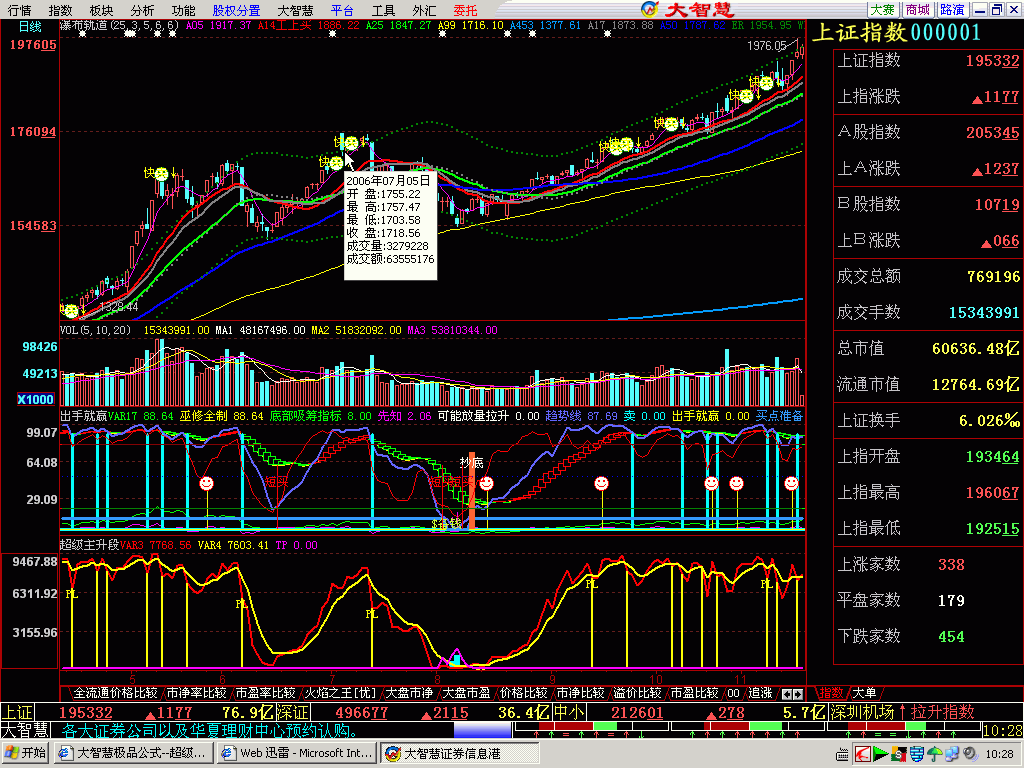Click the S-logo tray icon
Viewport: 1024px width, 768px height.
click(x=899, y=754)
